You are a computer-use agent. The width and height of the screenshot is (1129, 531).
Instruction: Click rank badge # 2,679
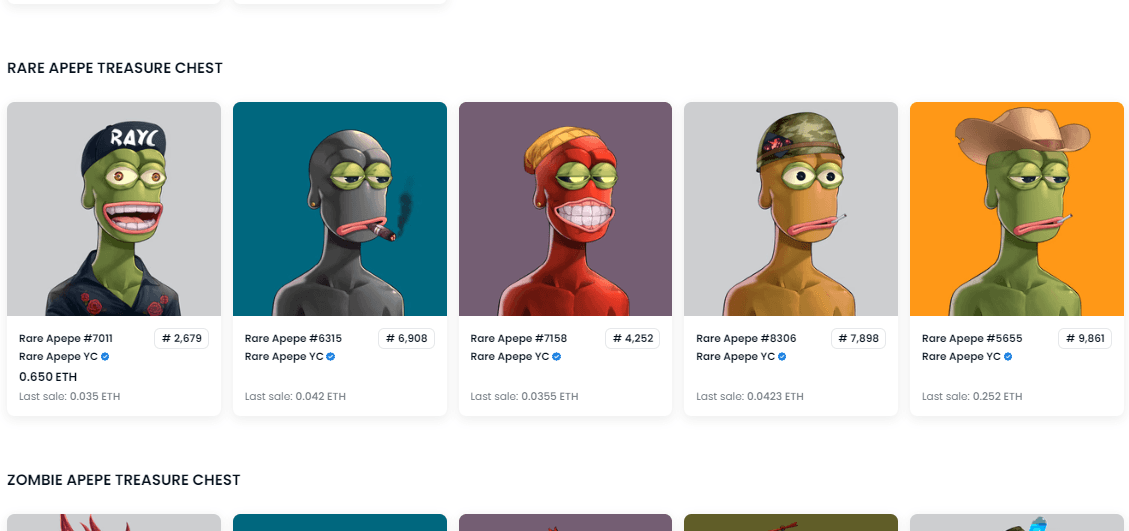[x=181, y=339]
